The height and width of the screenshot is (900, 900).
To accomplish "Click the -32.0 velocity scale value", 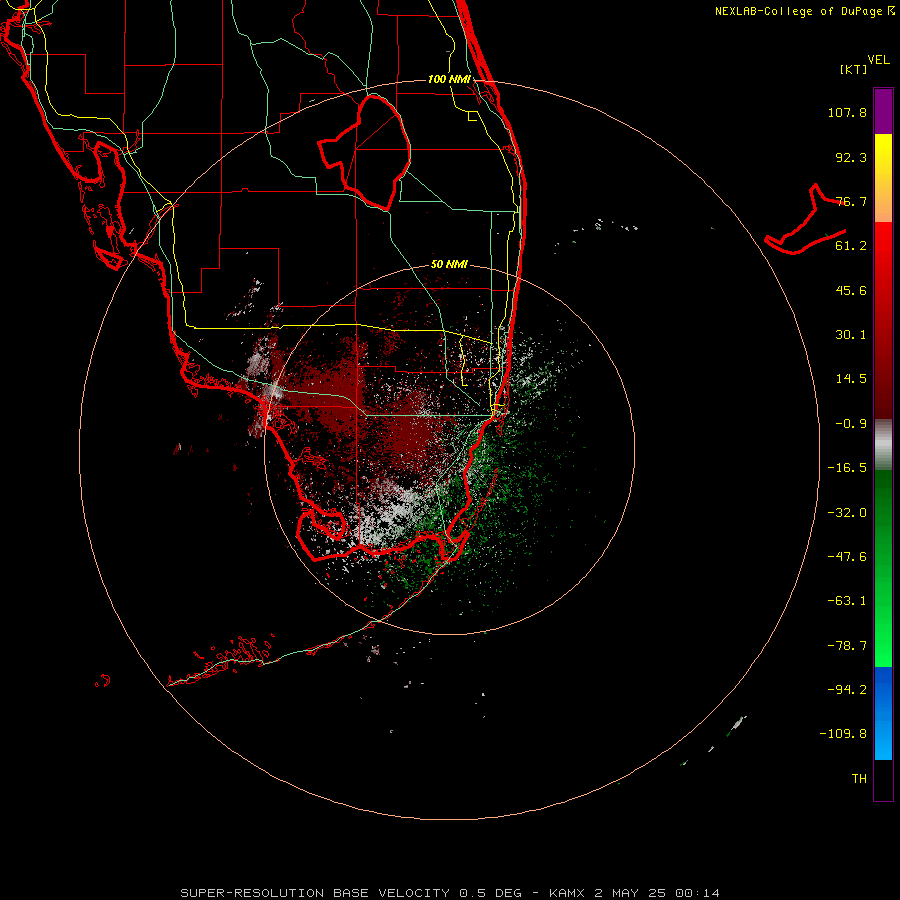I will click(x=847, y=513).
